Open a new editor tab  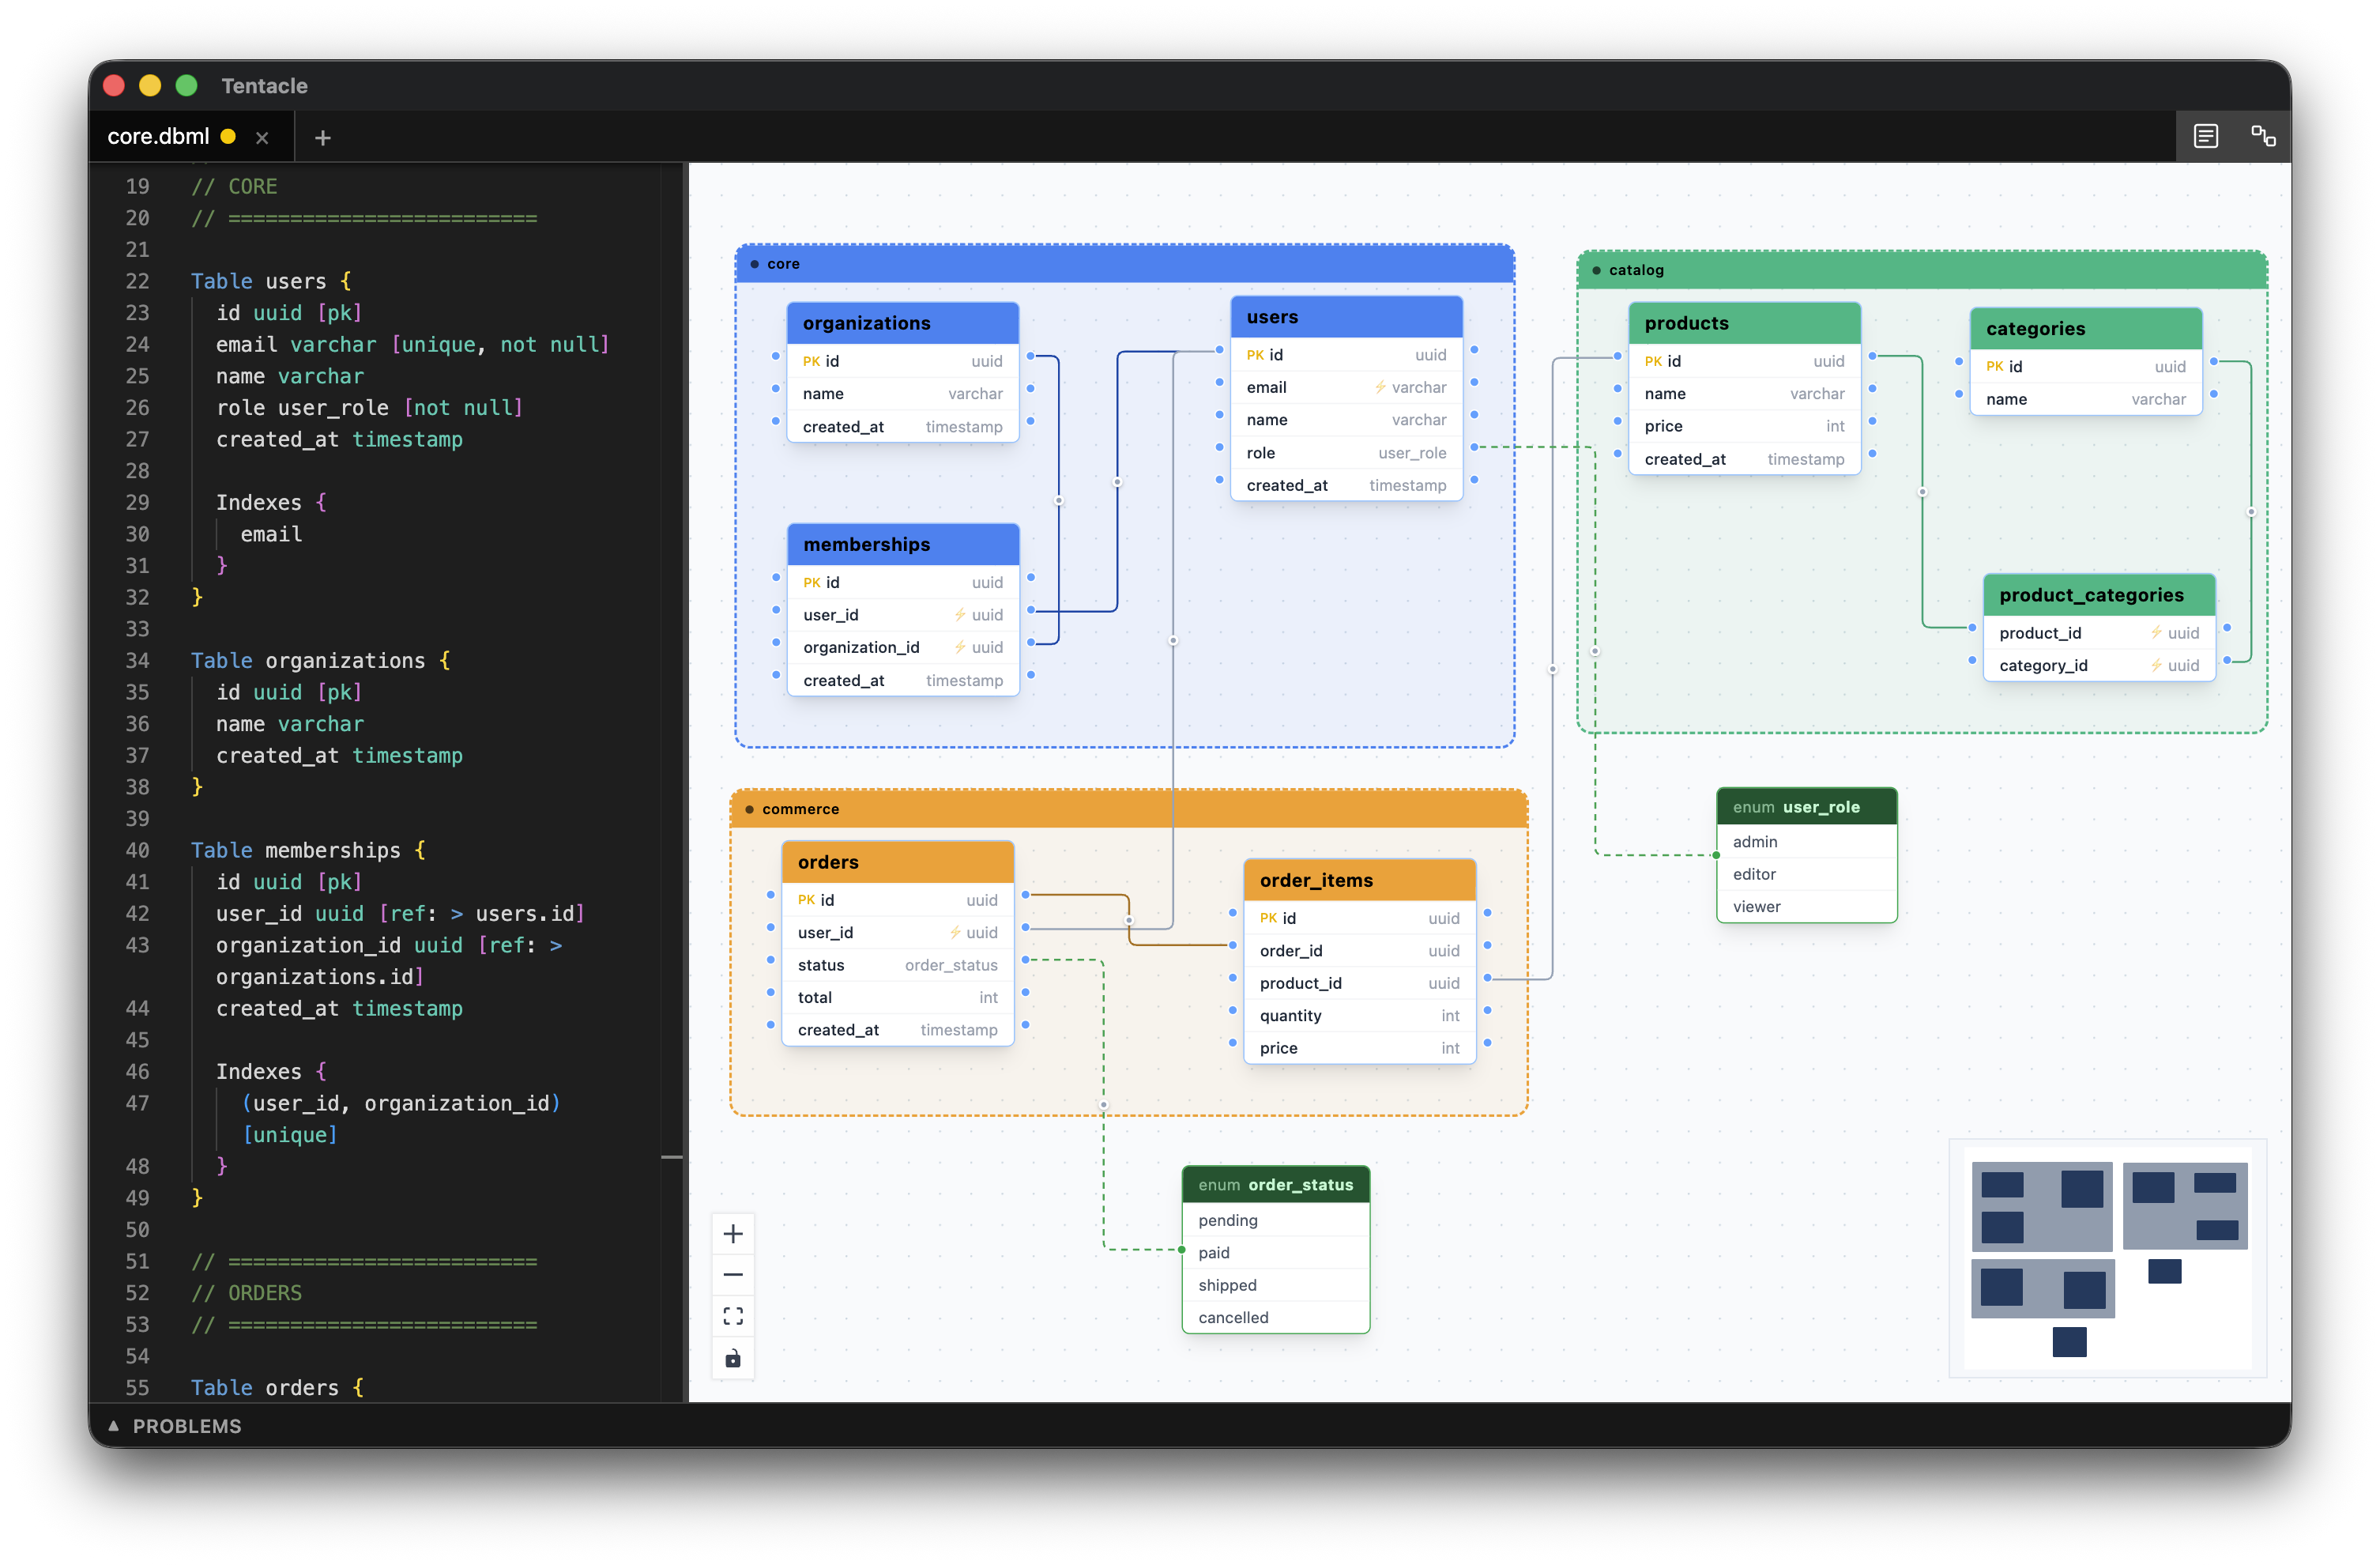point(322,137)
